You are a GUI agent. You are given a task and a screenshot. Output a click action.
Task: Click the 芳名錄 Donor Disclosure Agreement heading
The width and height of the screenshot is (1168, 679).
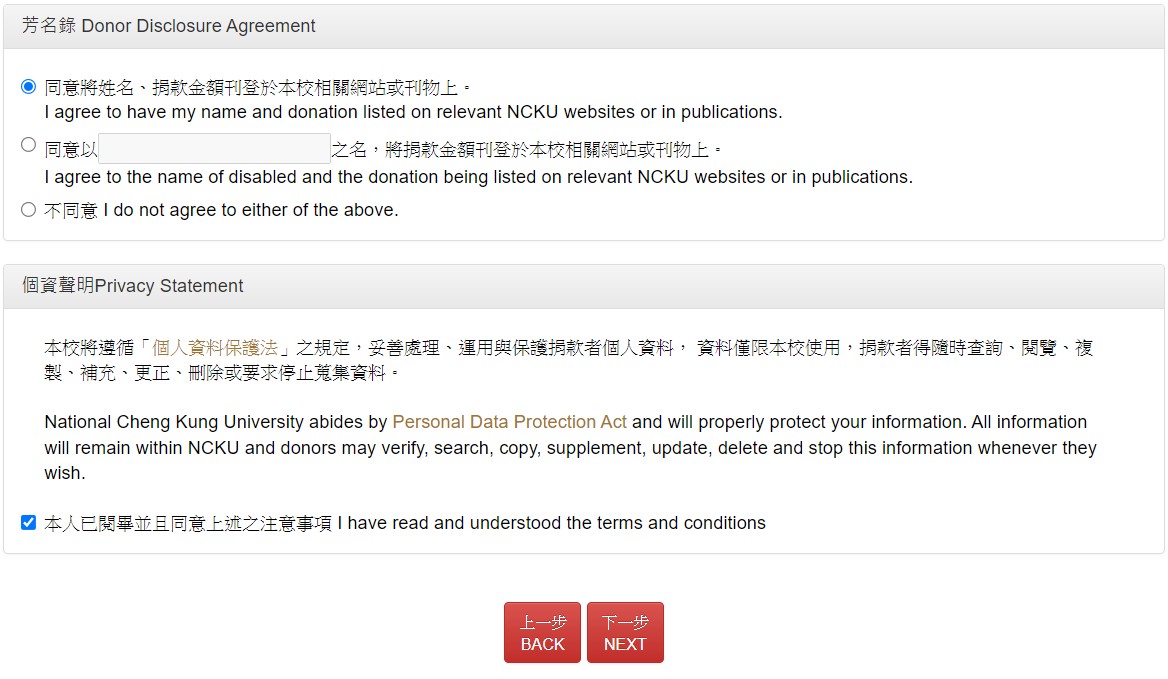(169, 26)
